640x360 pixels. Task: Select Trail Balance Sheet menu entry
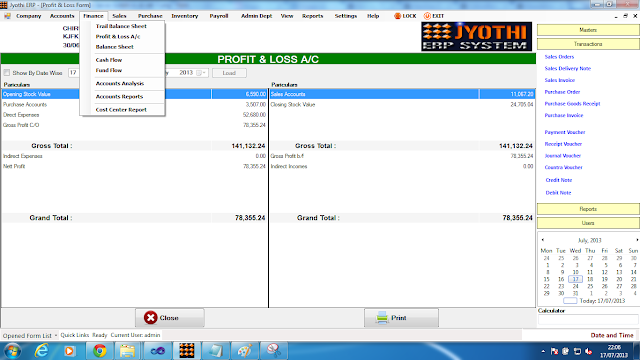click(x=121, y=26)
